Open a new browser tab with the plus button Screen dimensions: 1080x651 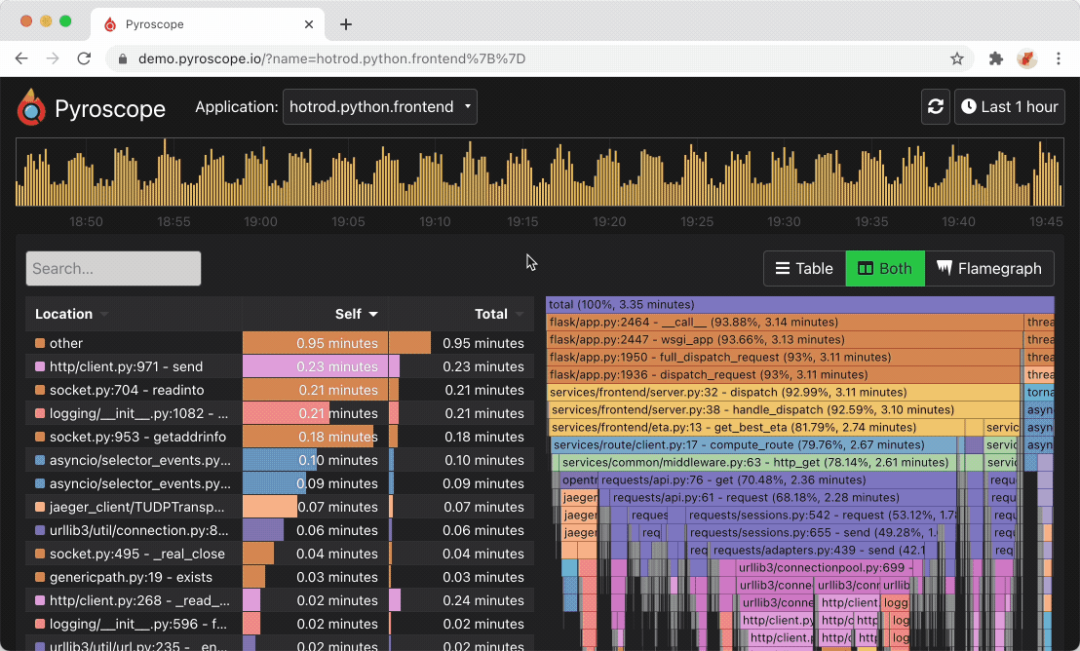tap(345, 24)
